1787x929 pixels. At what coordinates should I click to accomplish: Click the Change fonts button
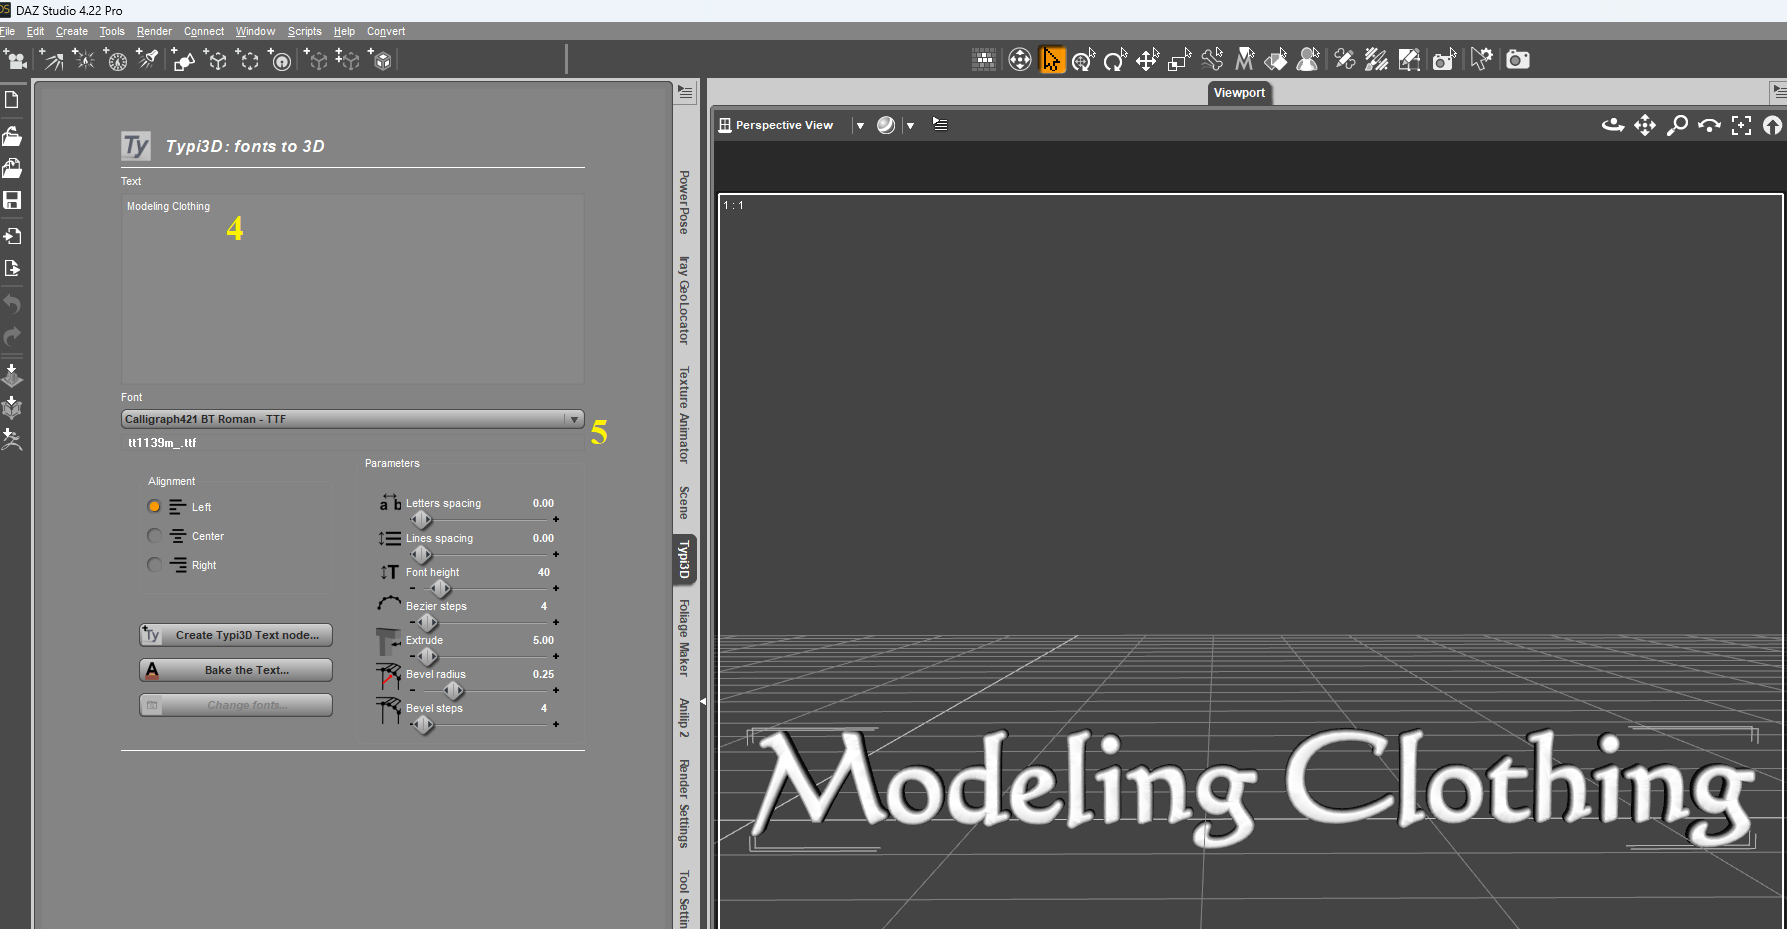point(236,705)
